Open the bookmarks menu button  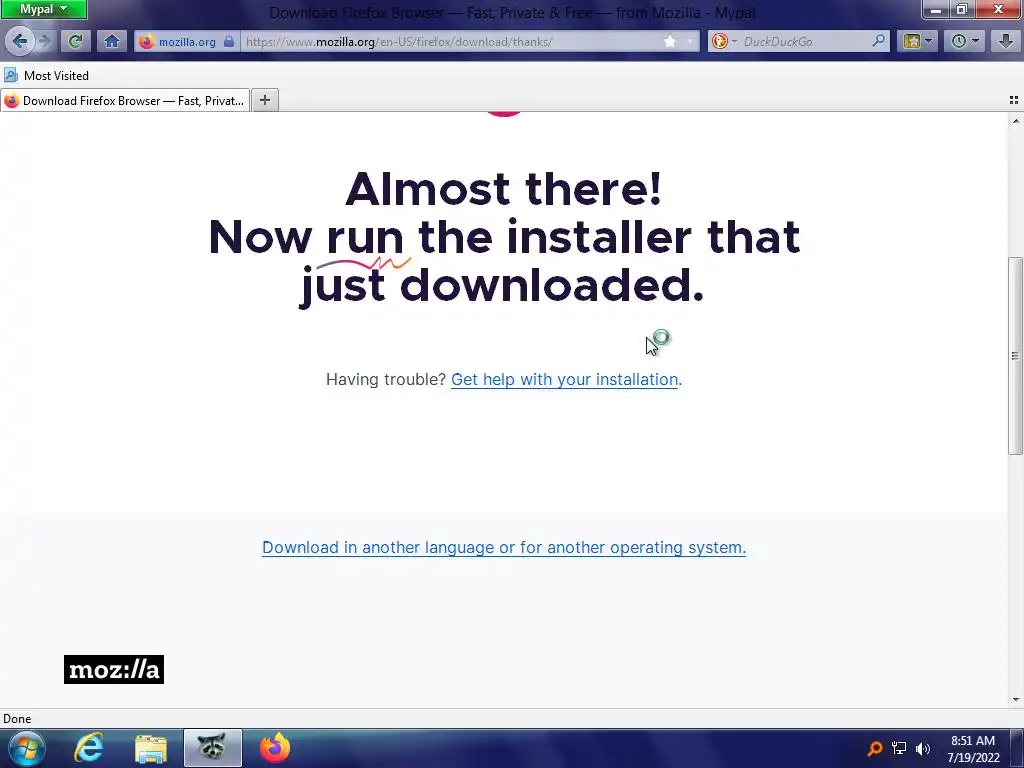point(912,42)
